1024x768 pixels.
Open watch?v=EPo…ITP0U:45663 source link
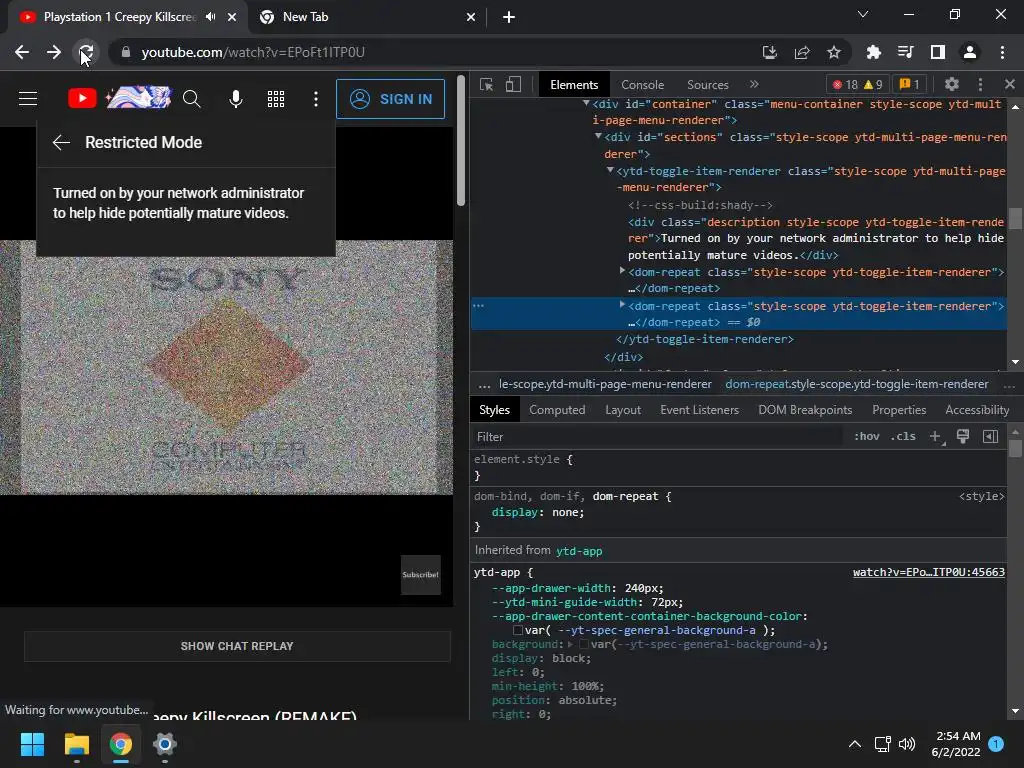tap(929, 572)
